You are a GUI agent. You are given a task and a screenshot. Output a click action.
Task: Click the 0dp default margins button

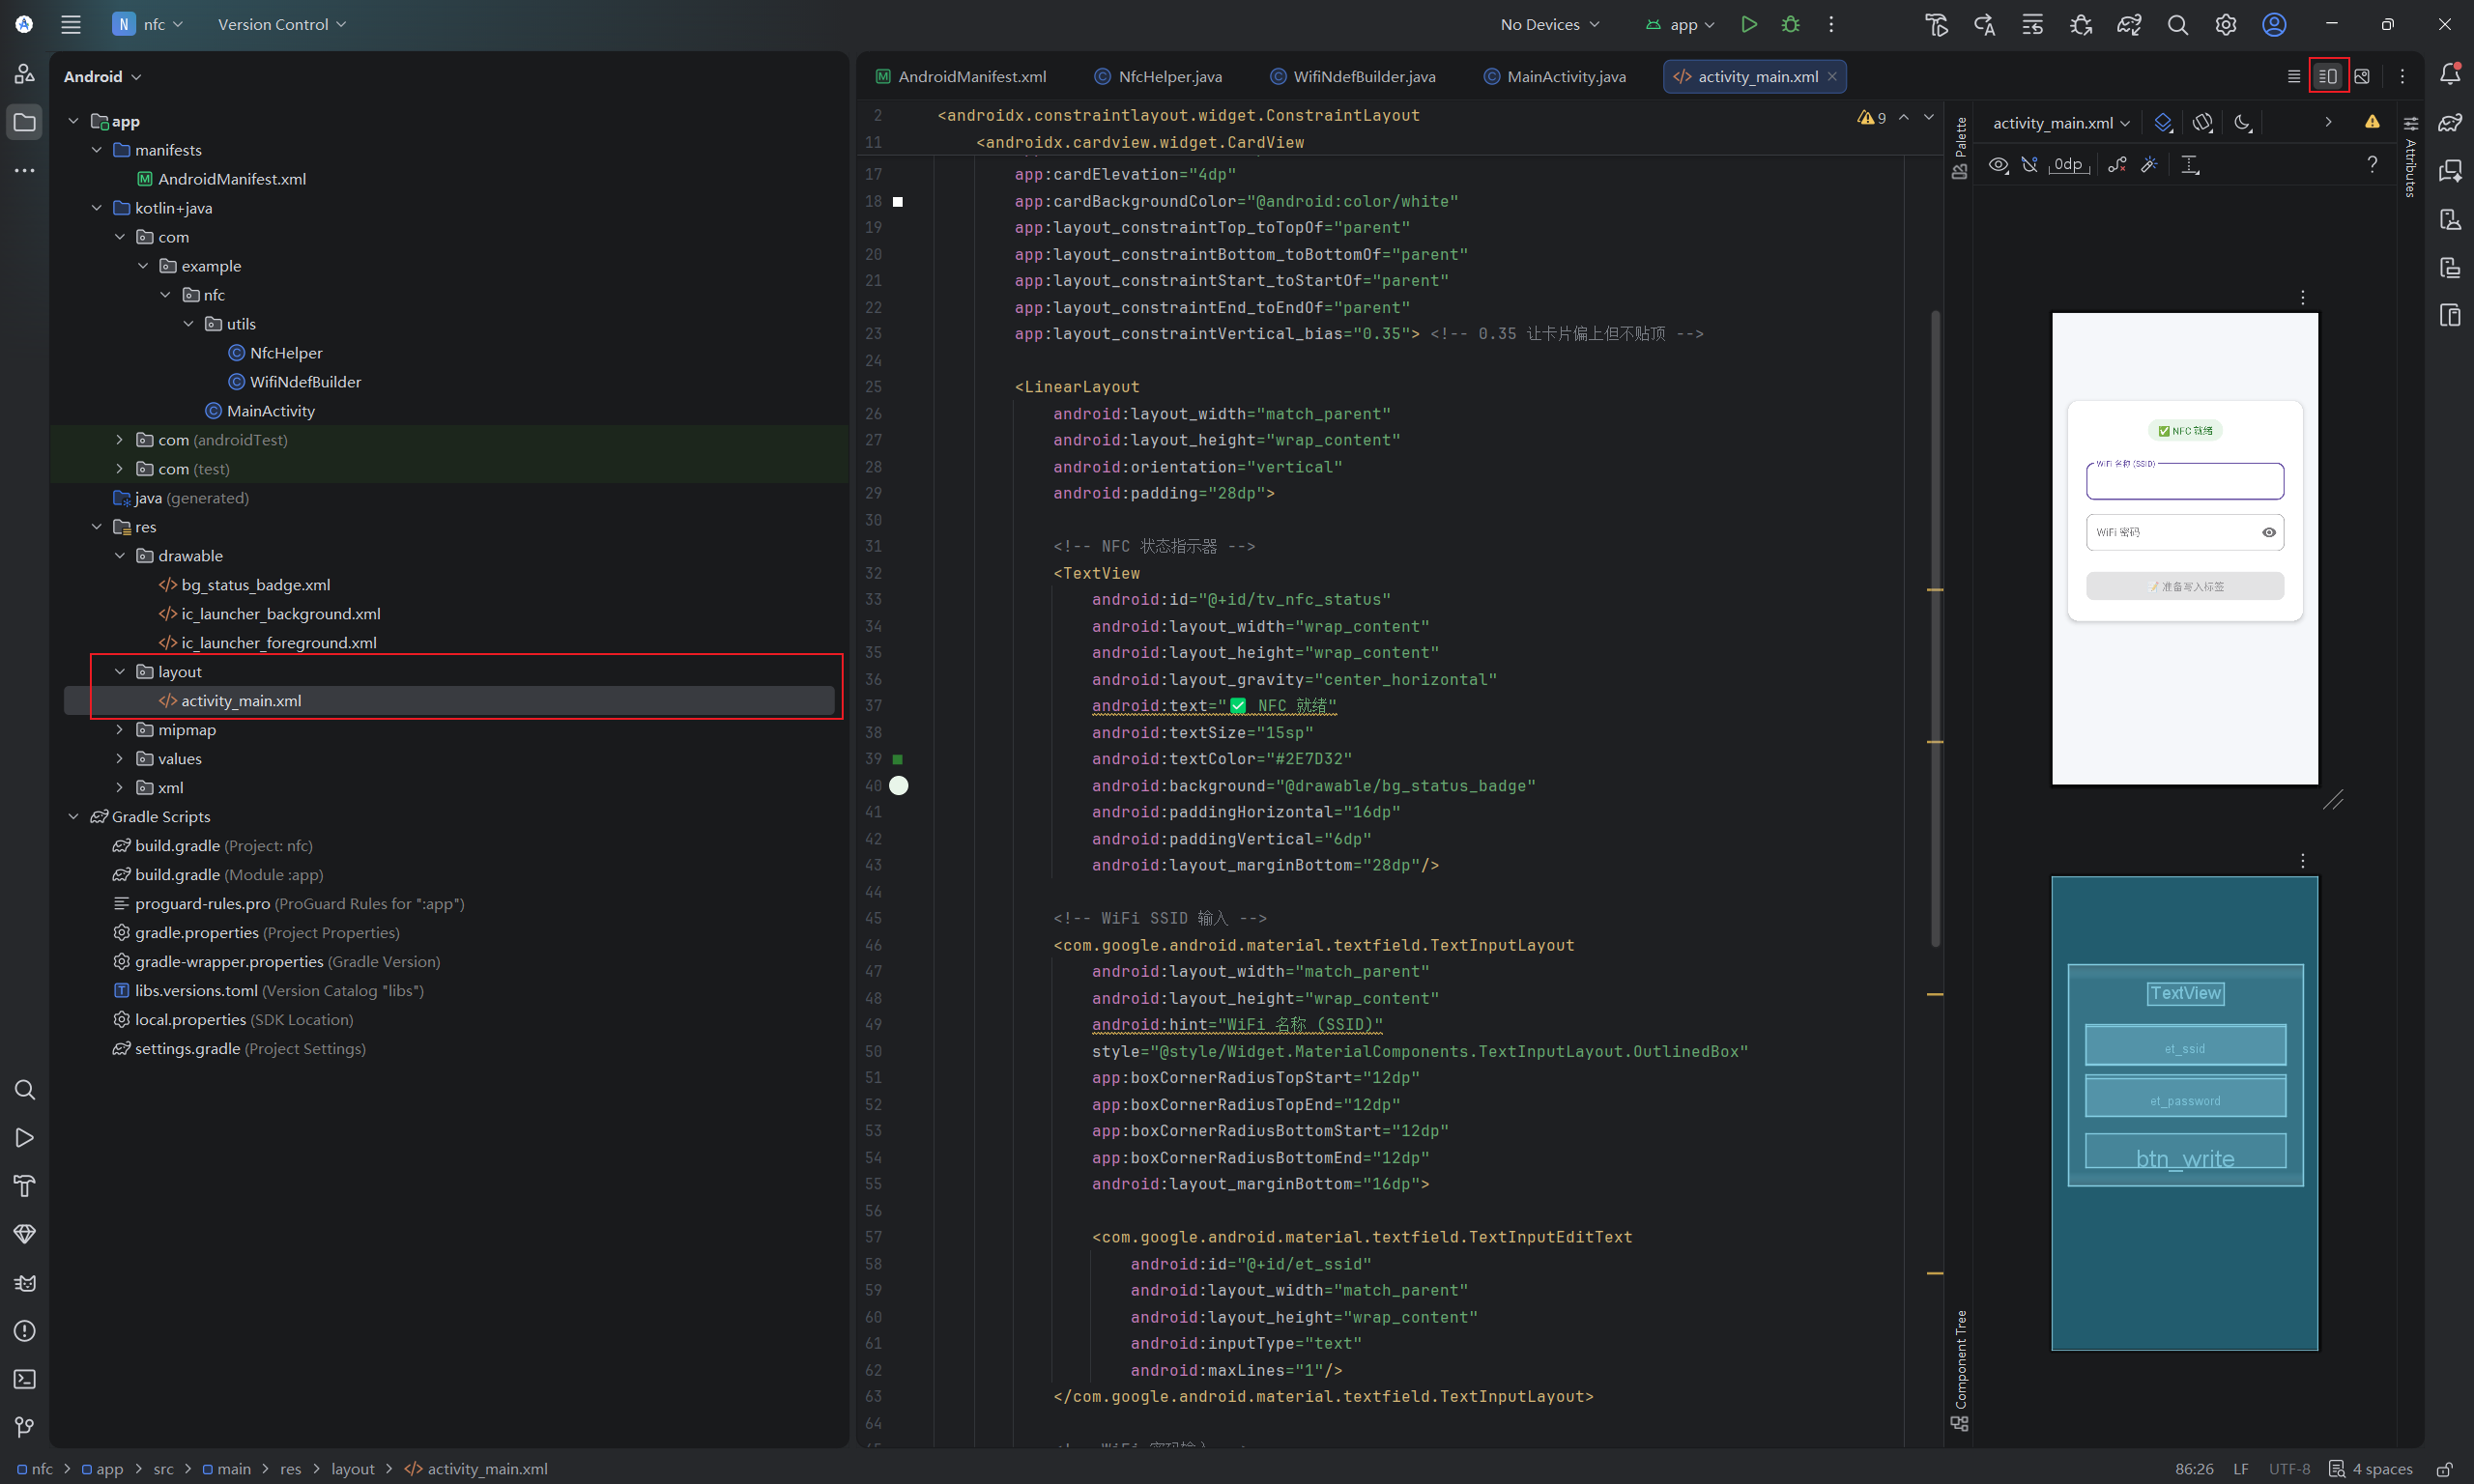(x=2069, y=165)
